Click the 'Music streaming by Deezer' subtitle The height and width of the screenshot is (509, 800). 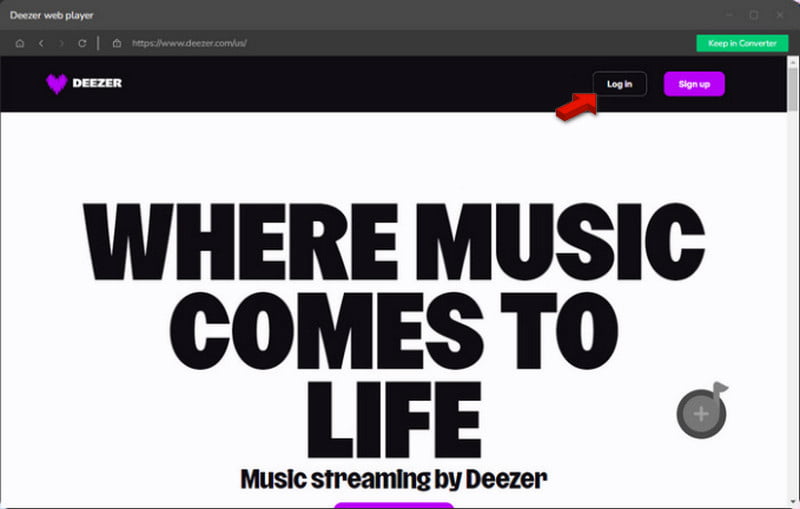[x=393, y=479]
